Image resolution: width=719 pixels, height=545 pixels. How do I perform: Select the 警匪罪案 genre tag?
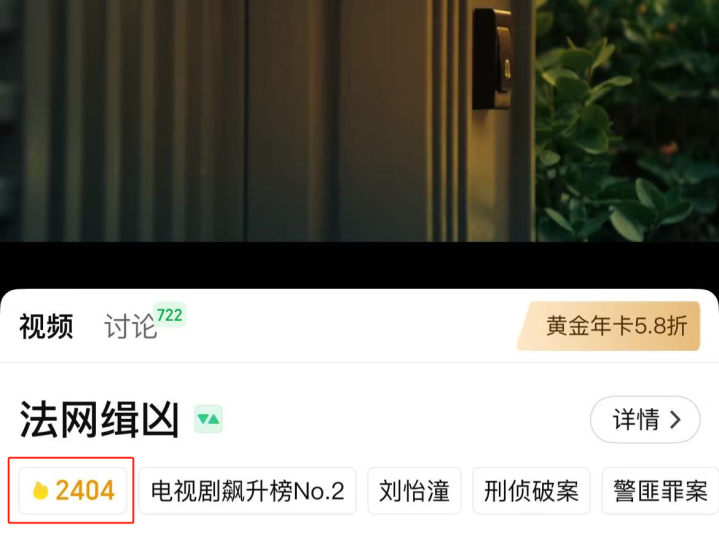660,491
